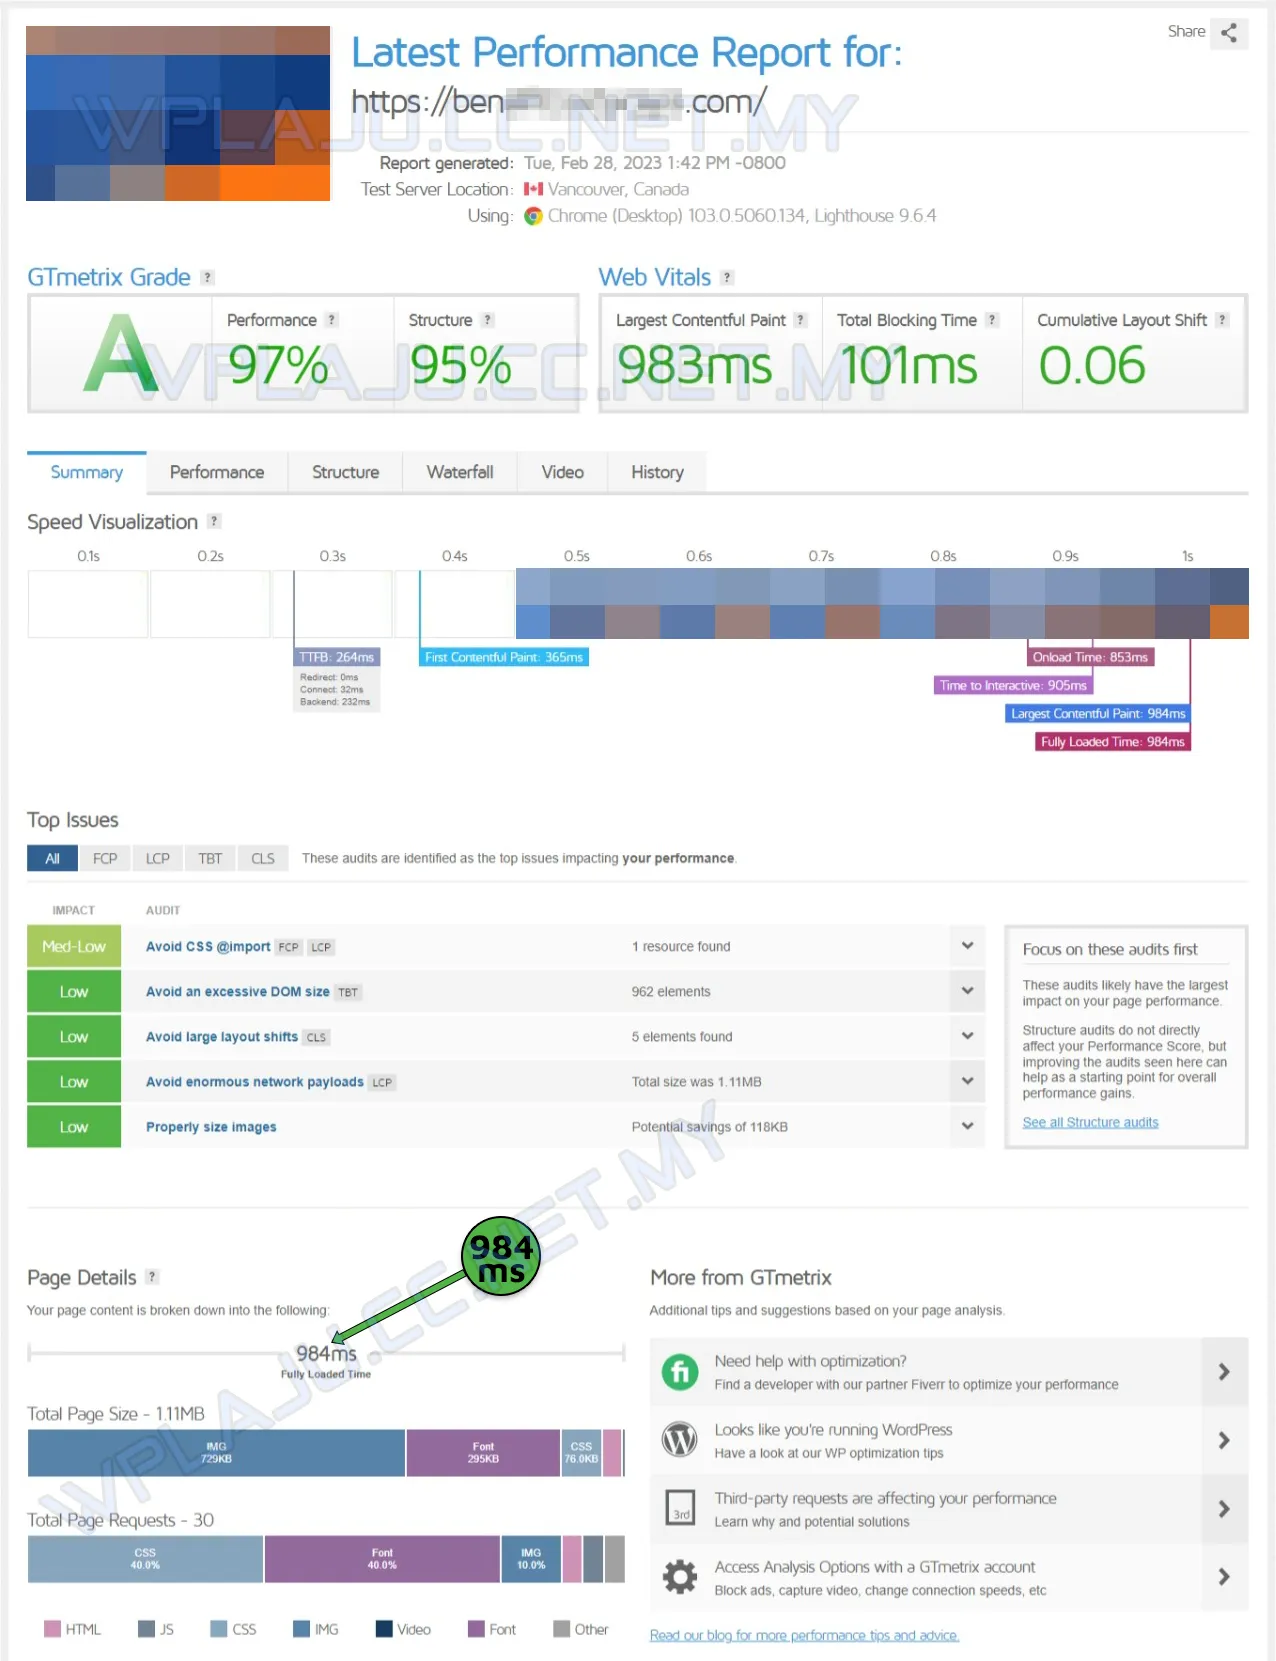Click the Largest Contentful Paint help icon
The width and height of the screenshot is (1276, 1661).
pyautogui.click(x=800, y=320)
